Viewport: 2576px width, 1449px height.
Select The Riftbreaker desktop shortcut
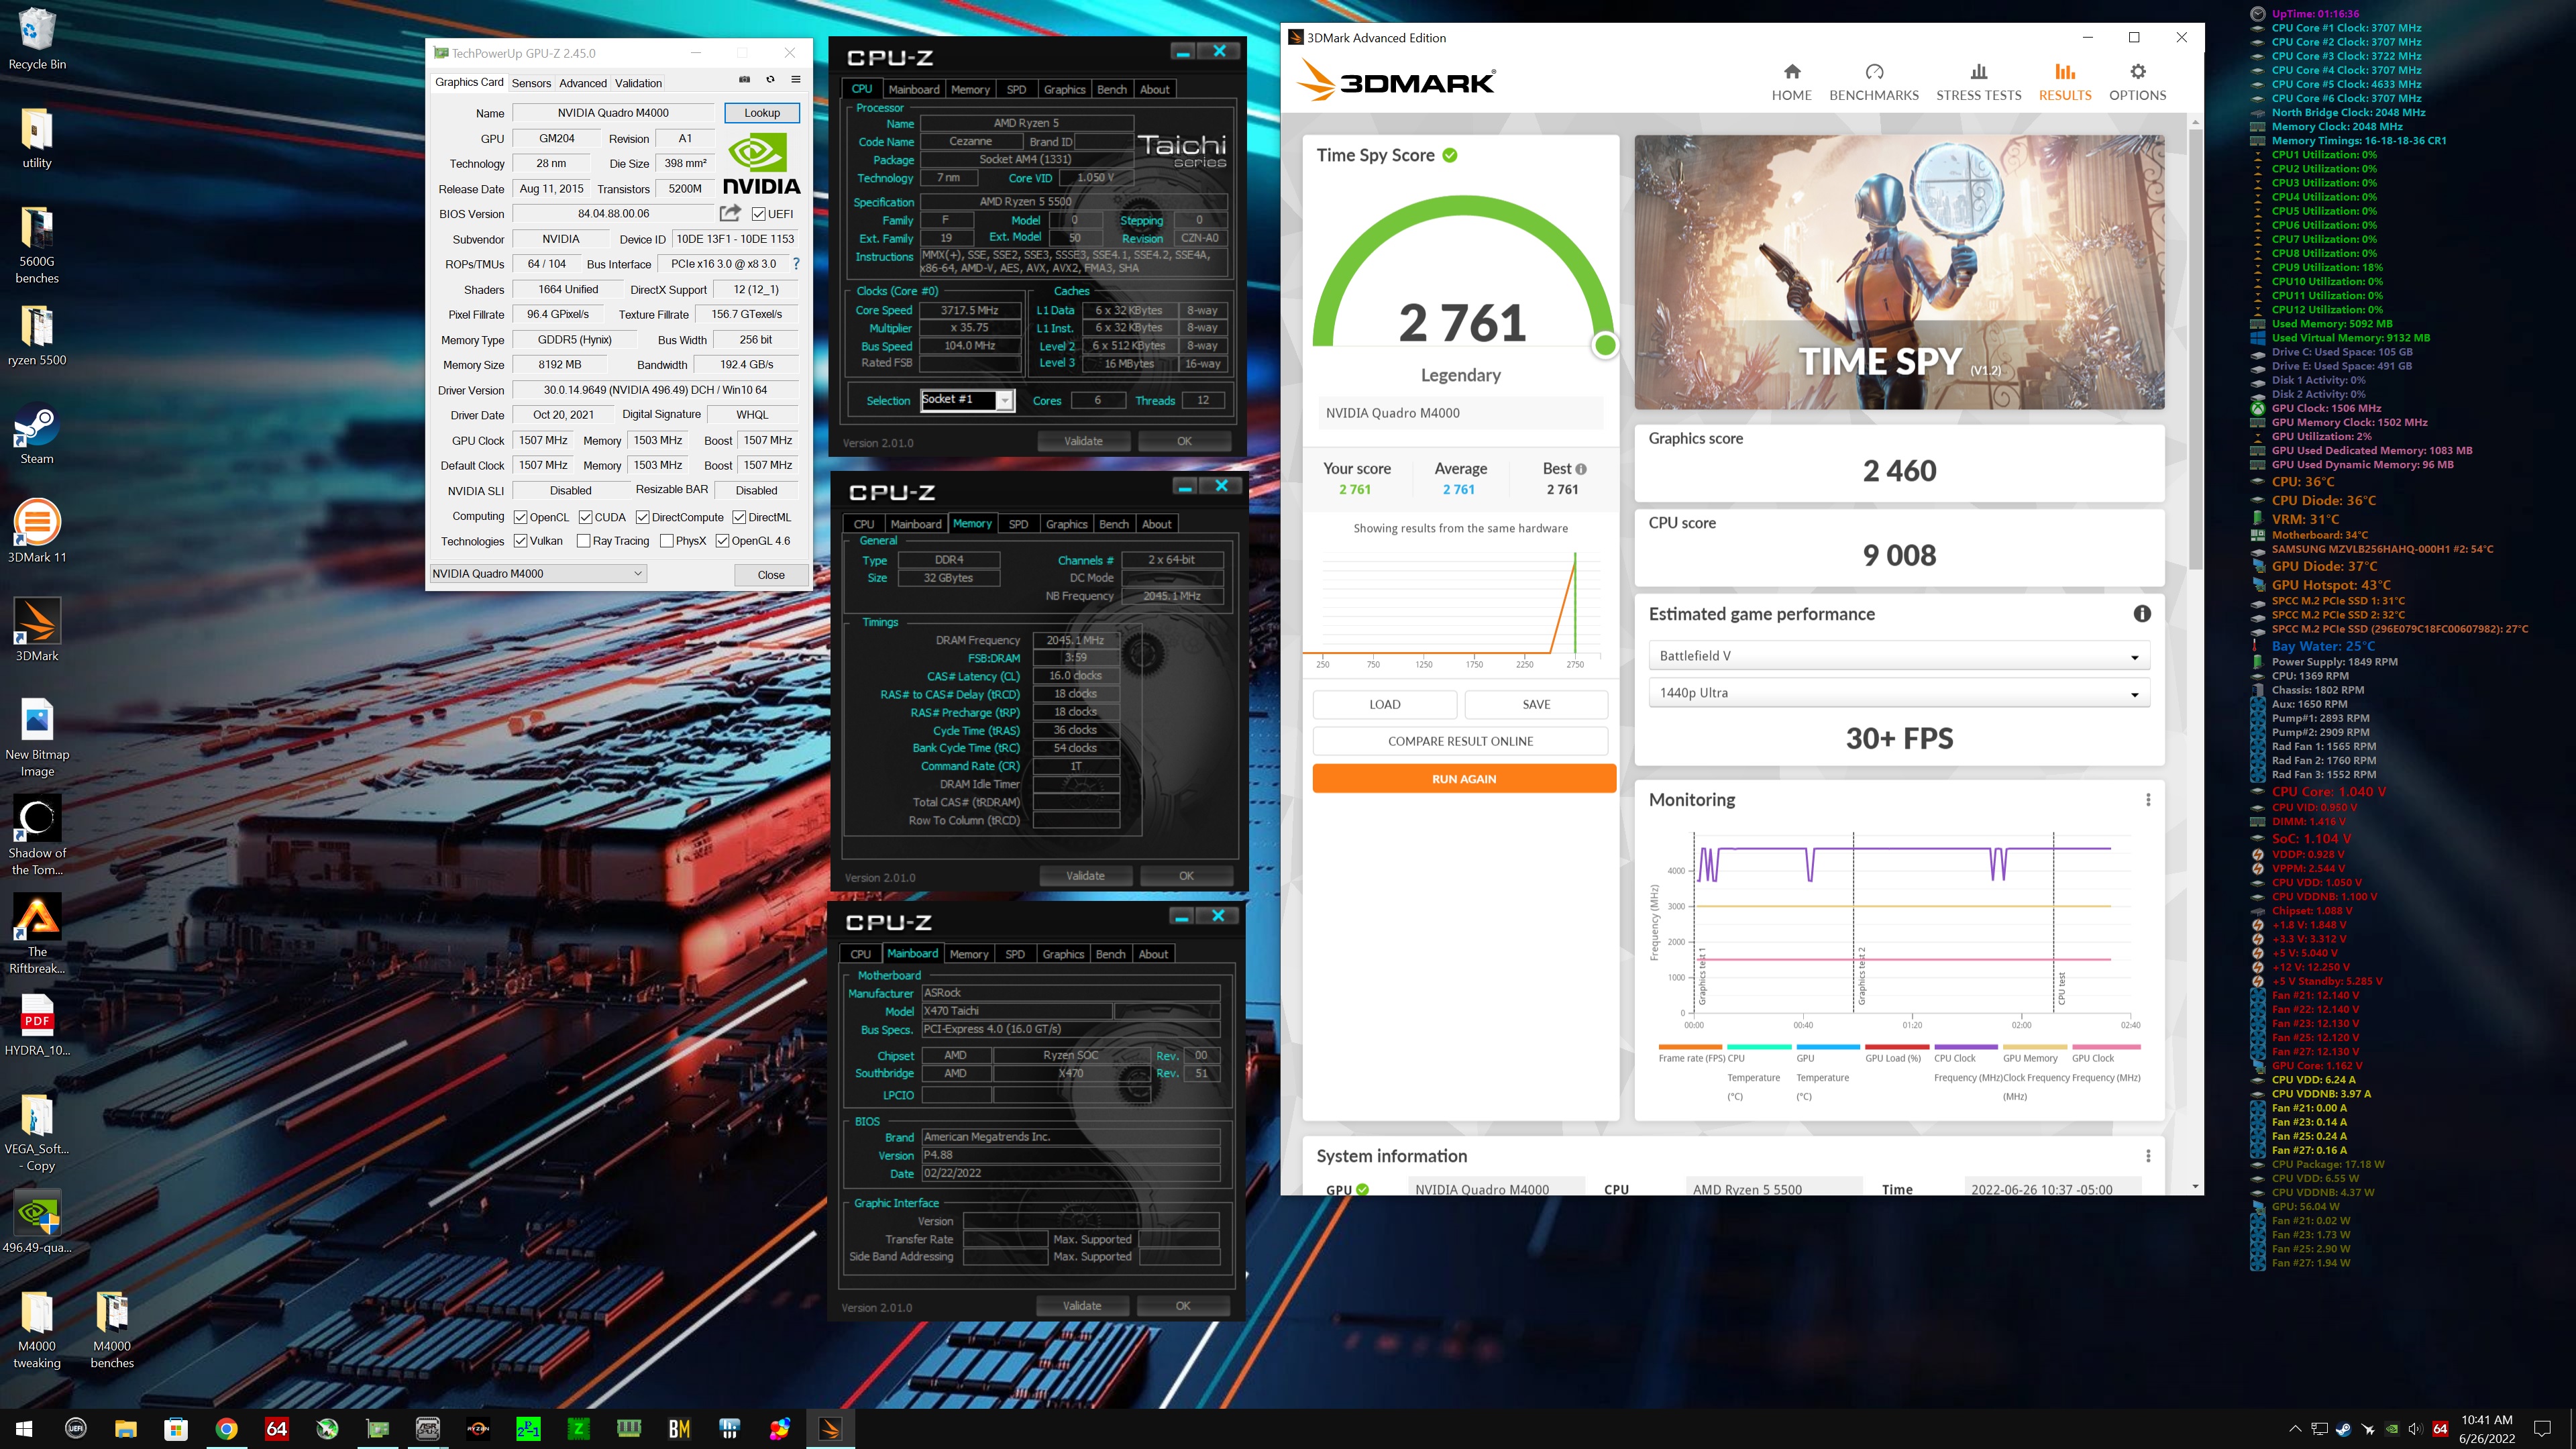pyautogui.click(x=37, y=934)
